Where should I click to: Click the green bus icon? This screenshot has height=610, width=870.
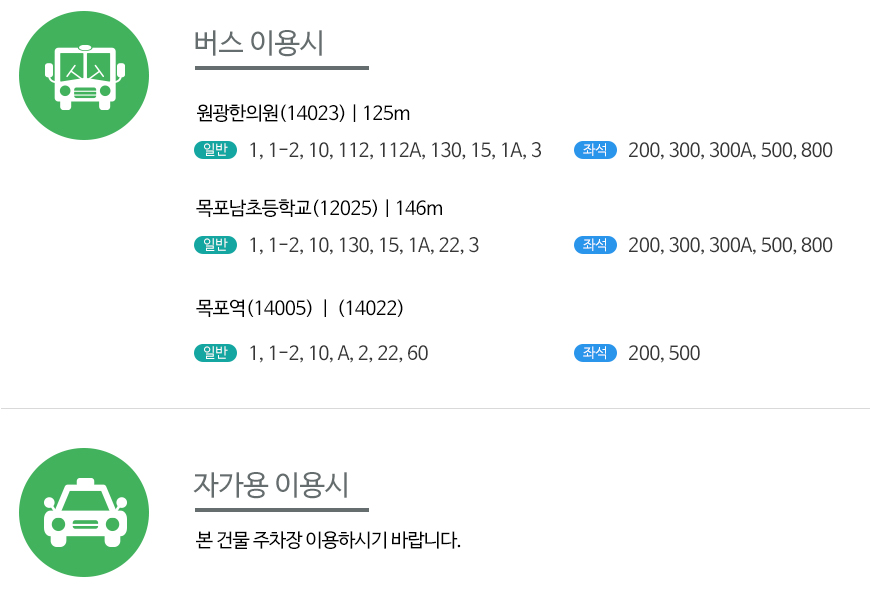coord(84,75)
